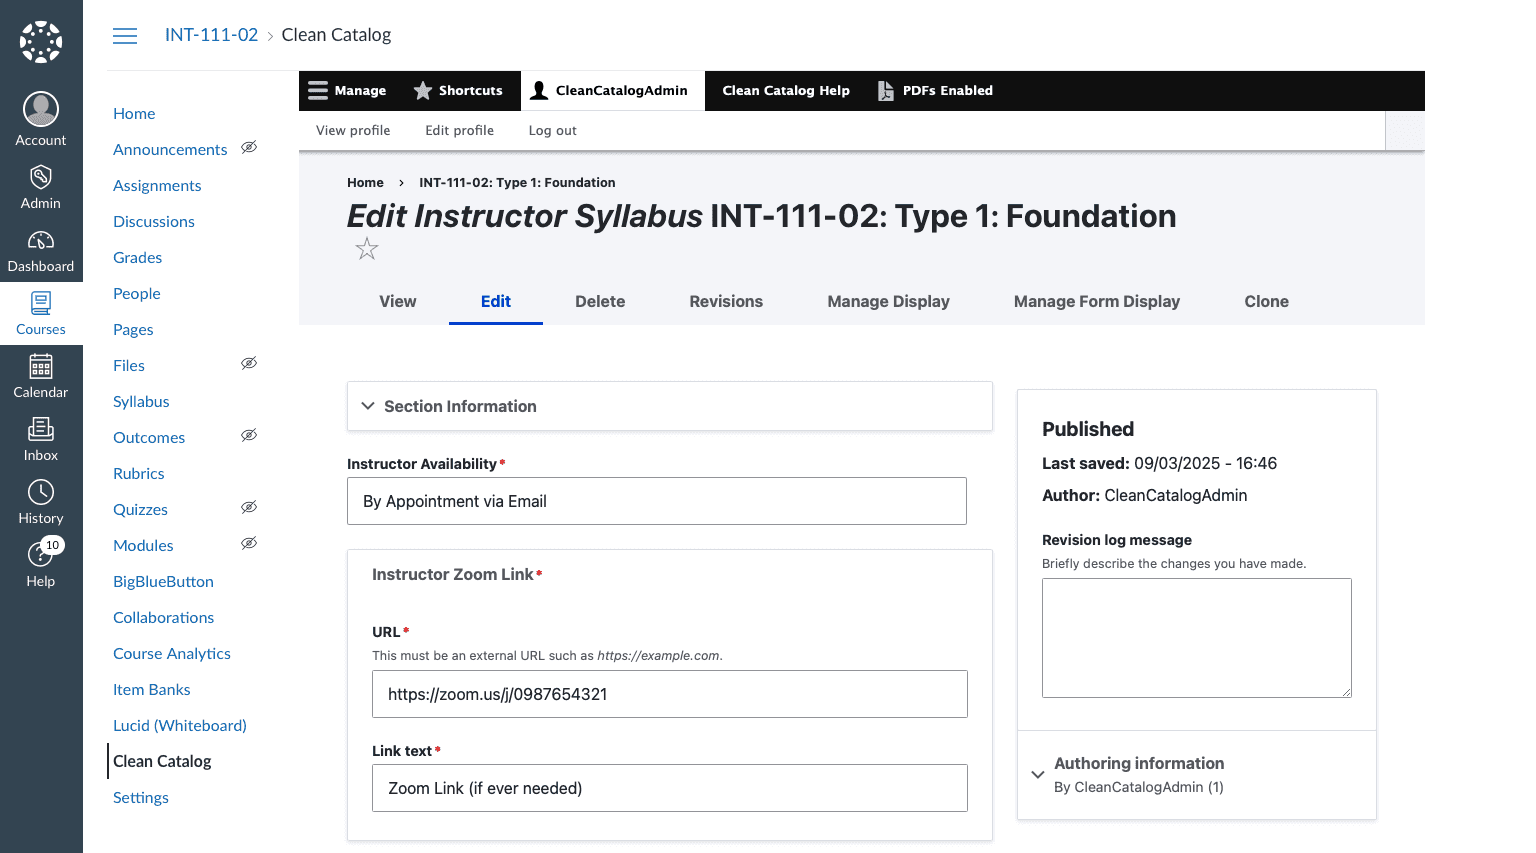Open the Inbox icon
Viewport: 1536px width, 853px height.
pyautogui.click(x=41, y=430)
